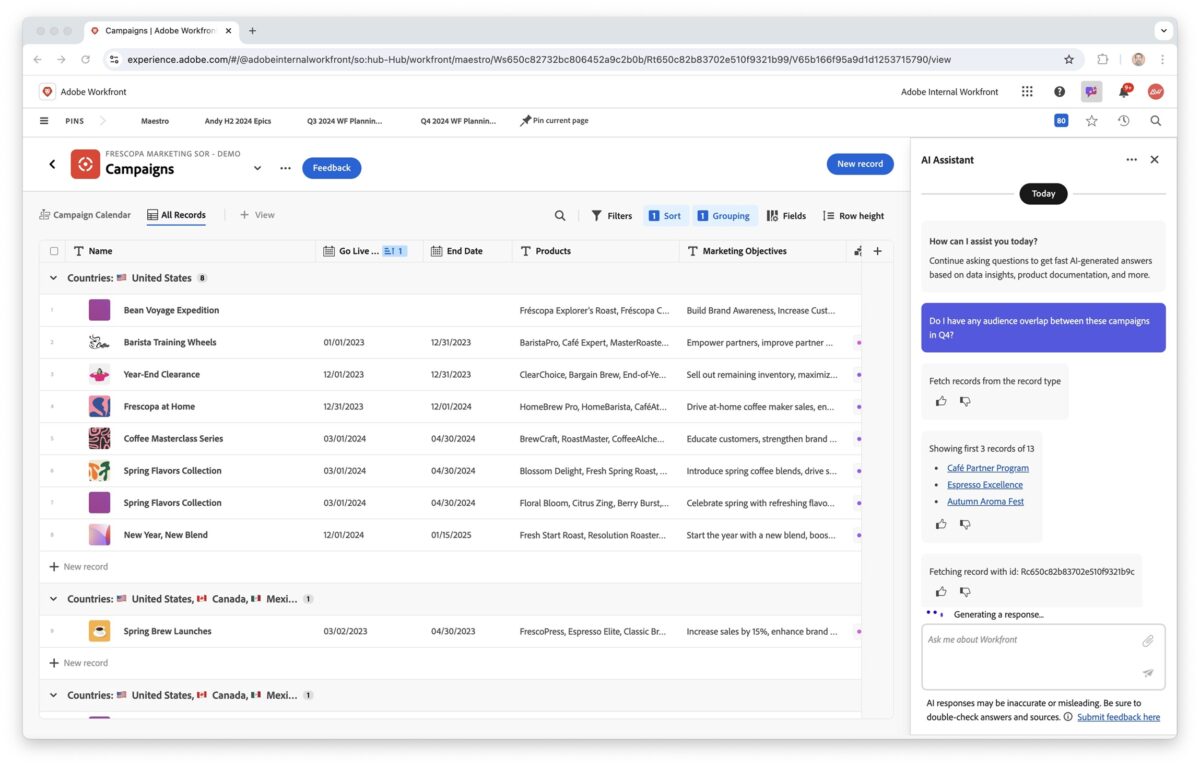
Task: Click the add column plus icon
Action: 877,251
